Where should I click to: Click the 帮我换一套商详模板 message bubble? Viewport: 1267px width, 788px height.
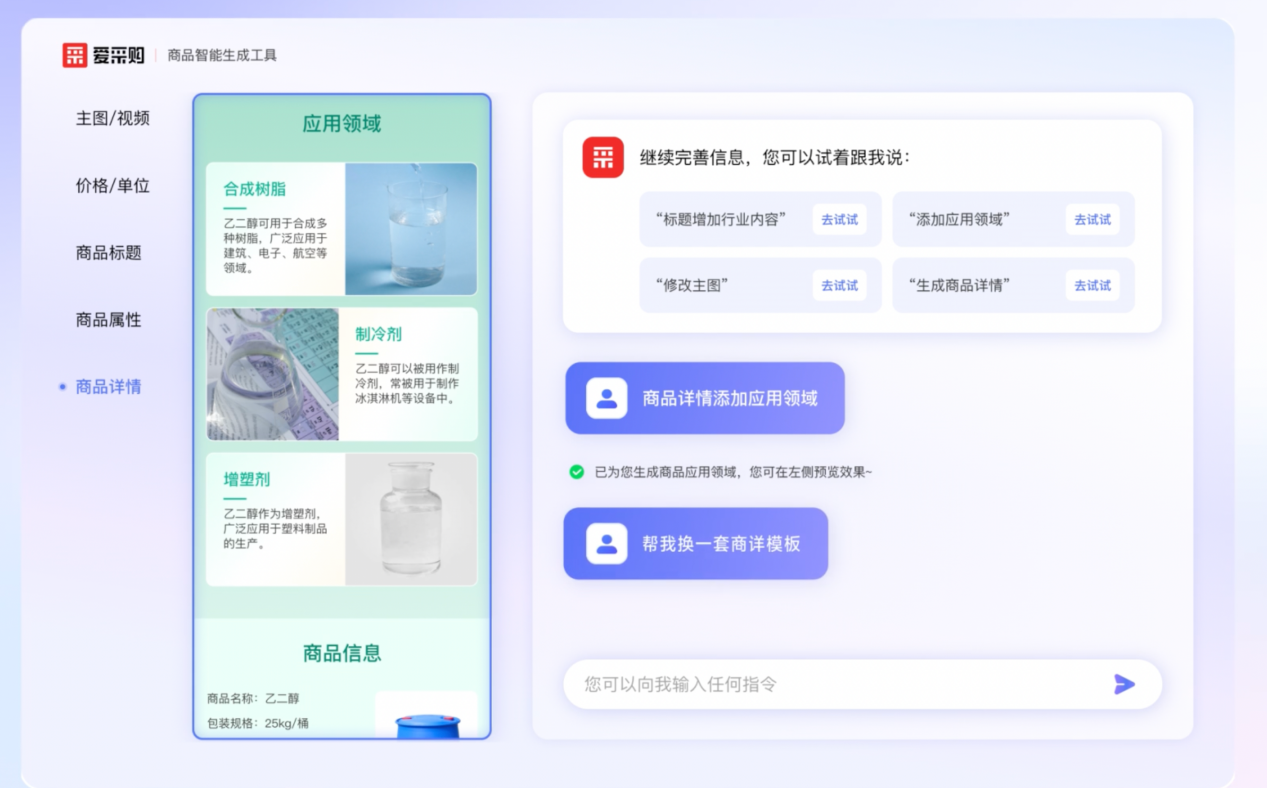tap(696, 544)
